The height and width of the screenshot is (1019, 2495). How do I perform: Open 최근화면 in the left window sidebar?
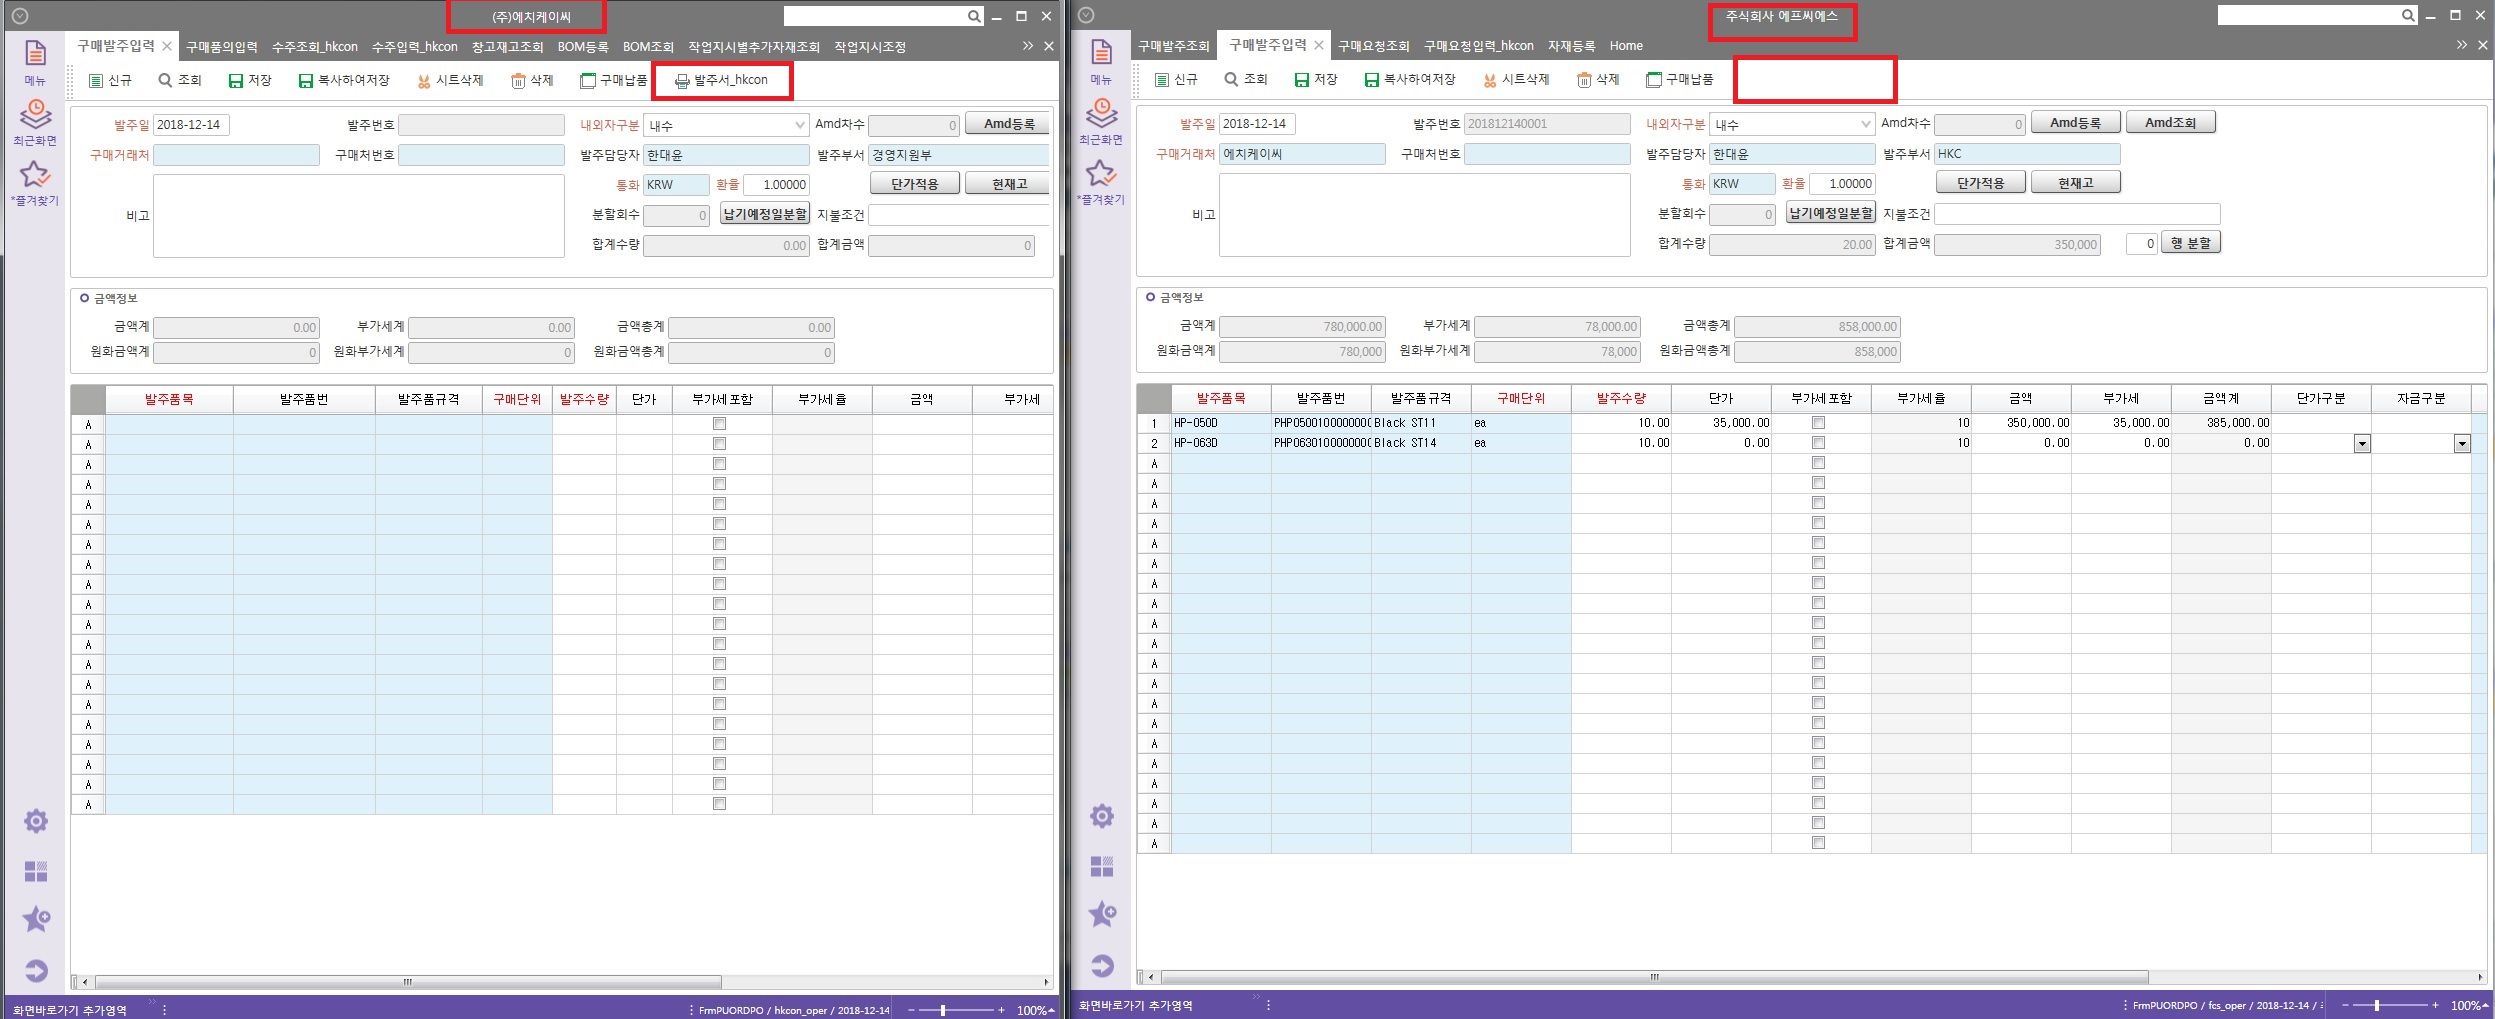[35, 123]
